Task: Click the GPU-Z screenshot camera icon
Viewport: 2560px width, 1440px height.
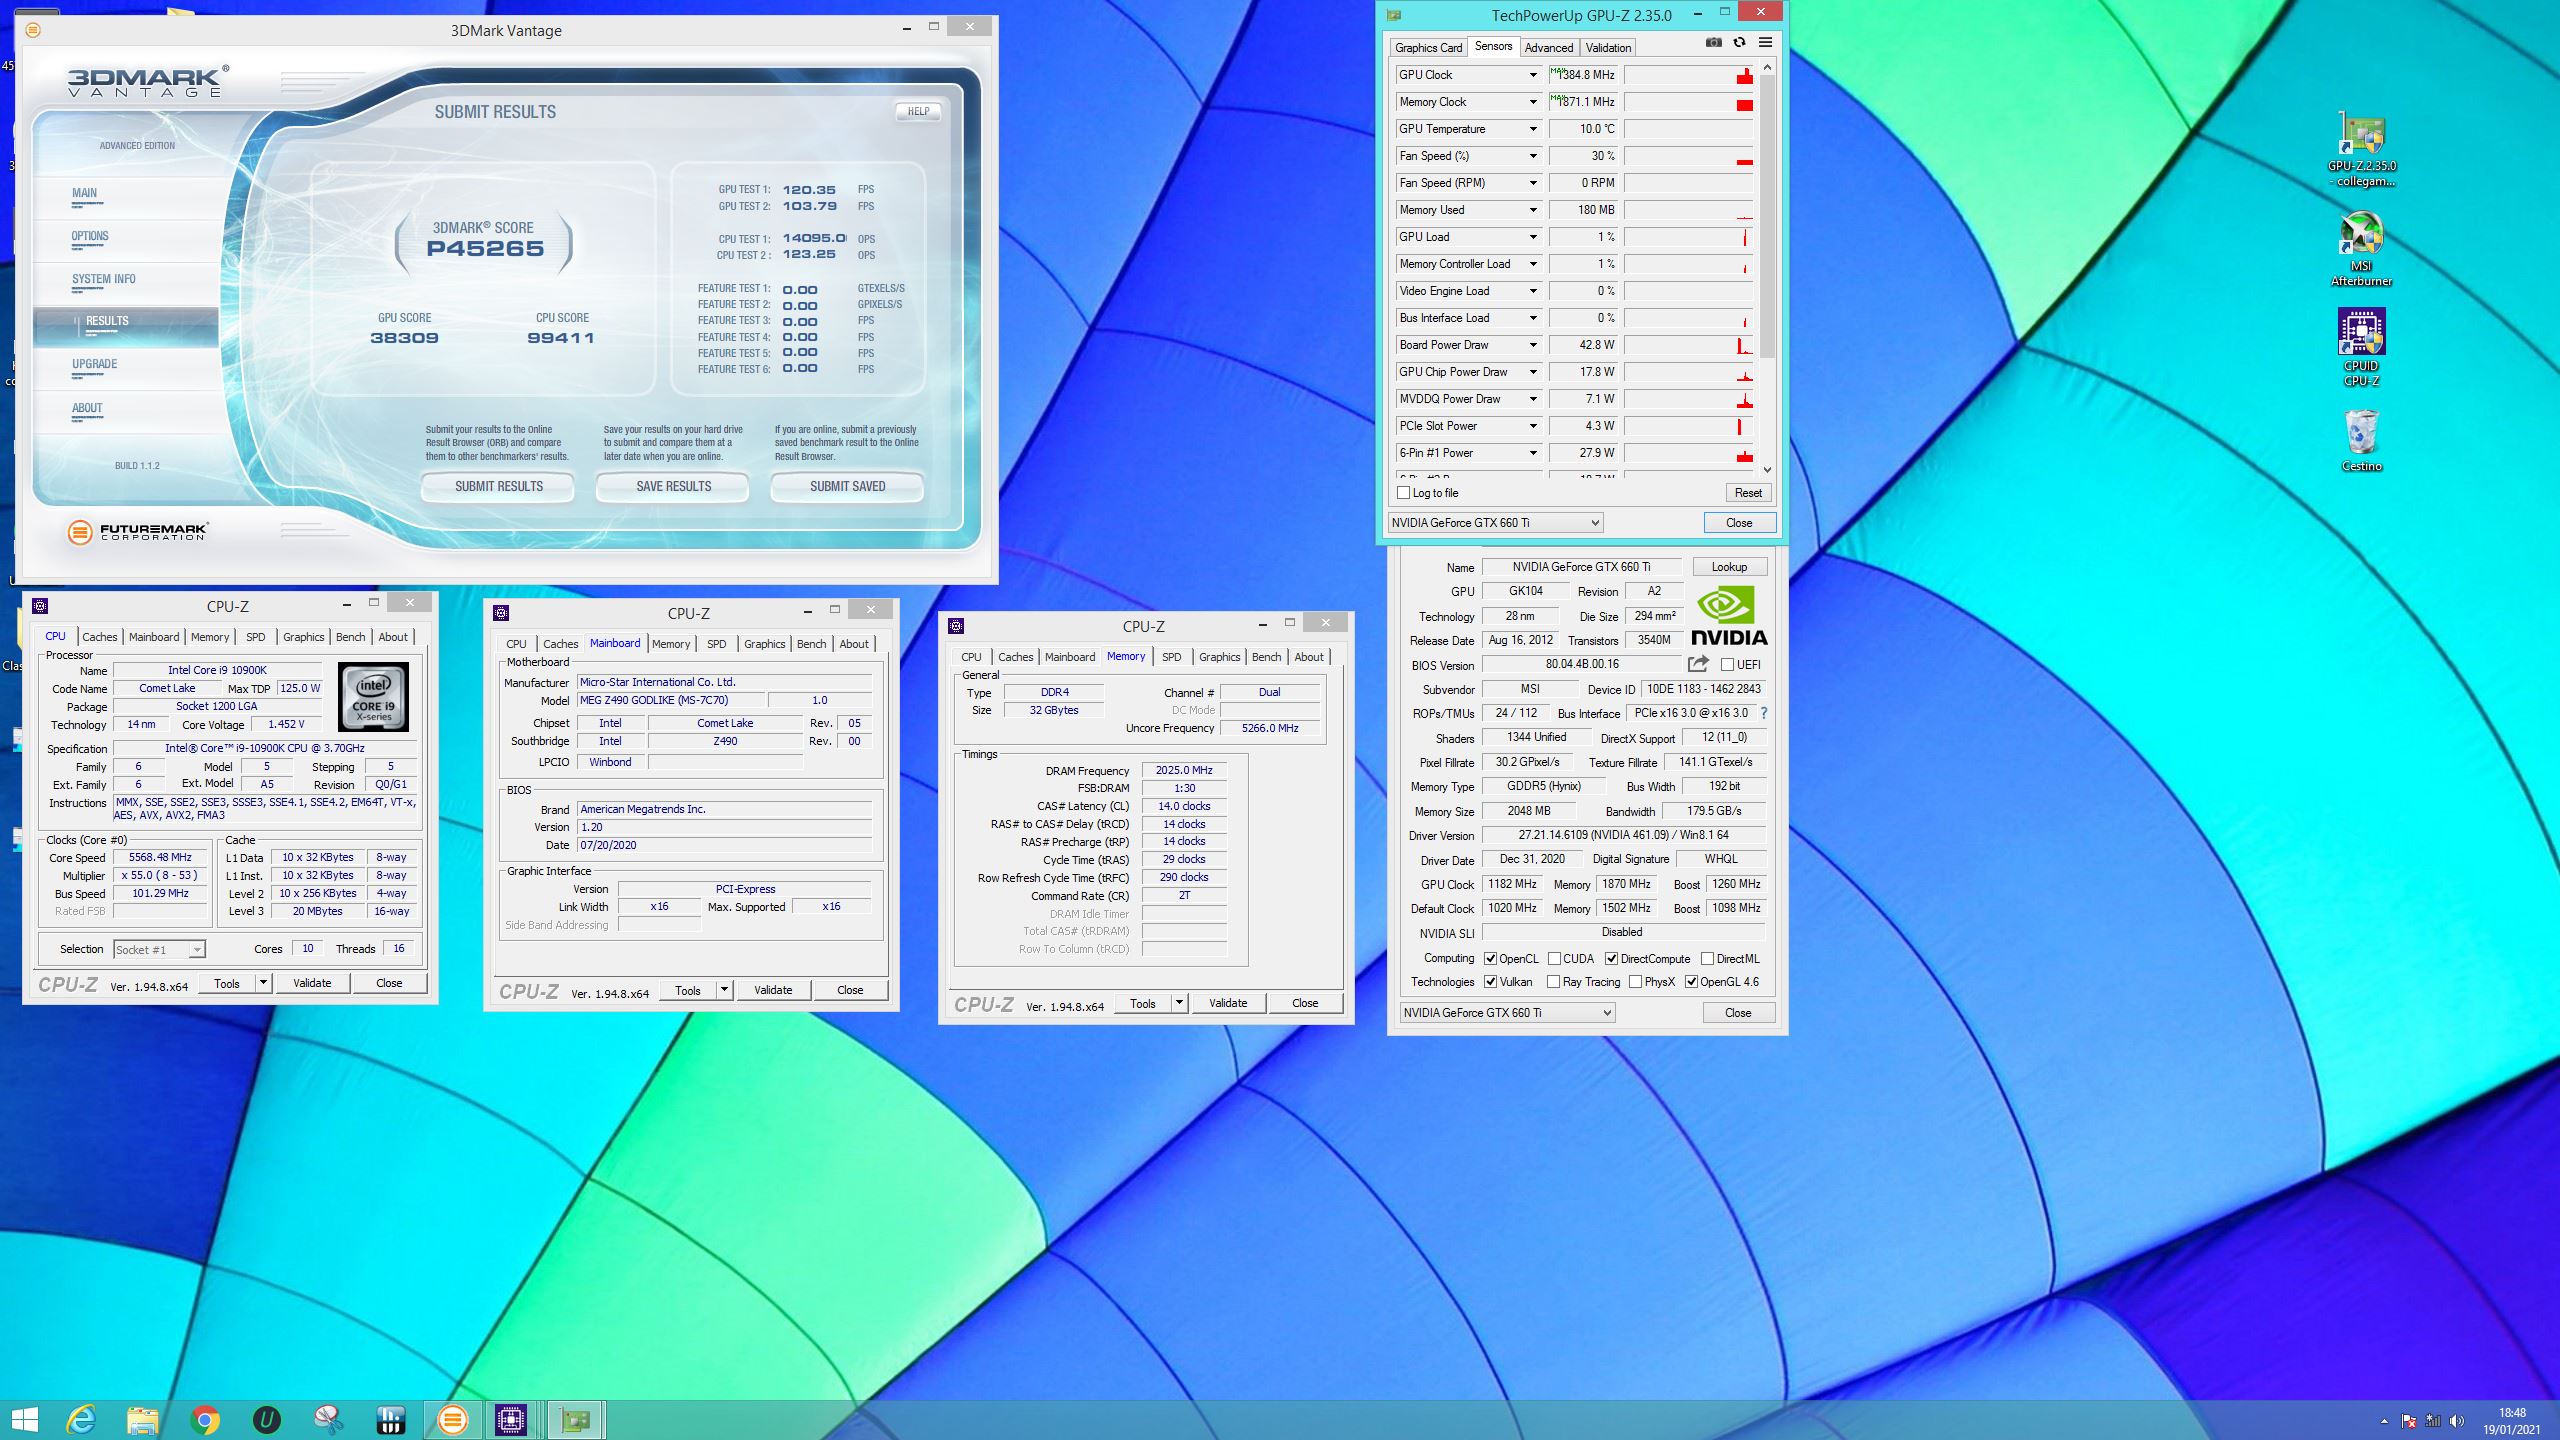Action: [x=1713, y=43]
